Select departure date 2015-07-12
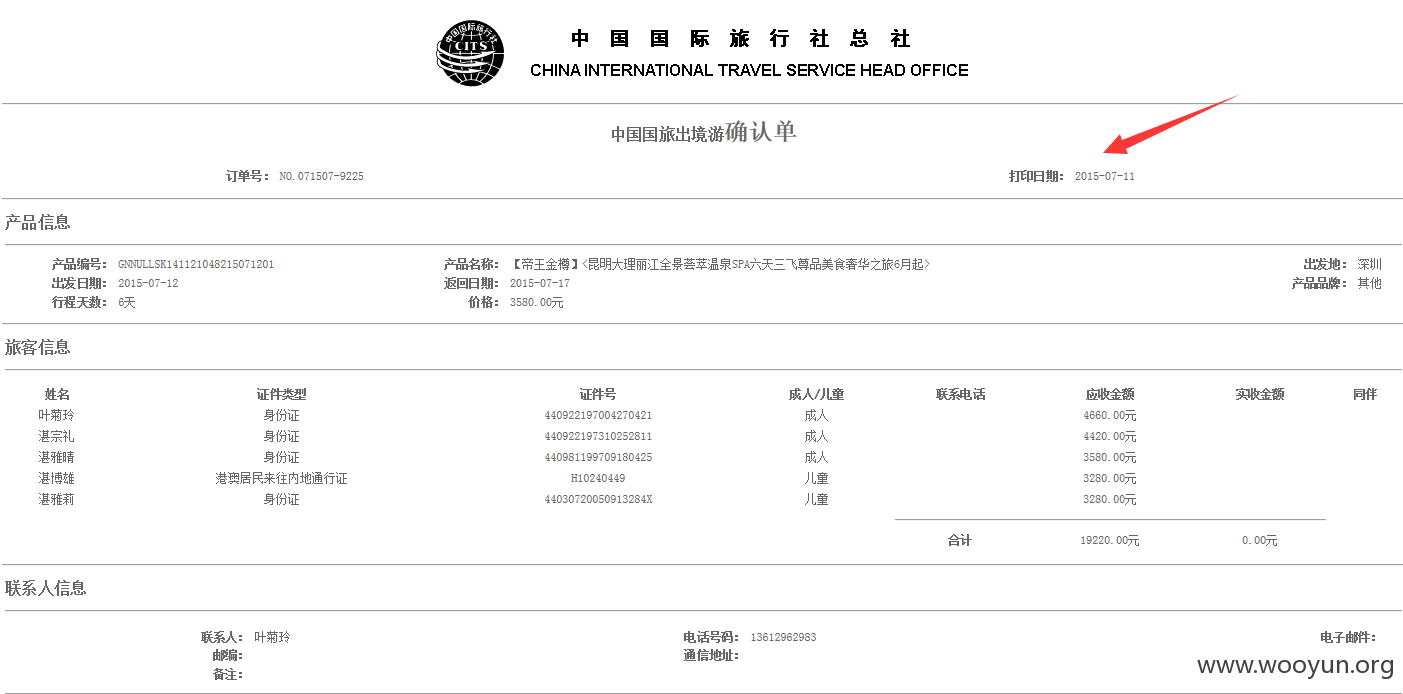 click(148, 283)
